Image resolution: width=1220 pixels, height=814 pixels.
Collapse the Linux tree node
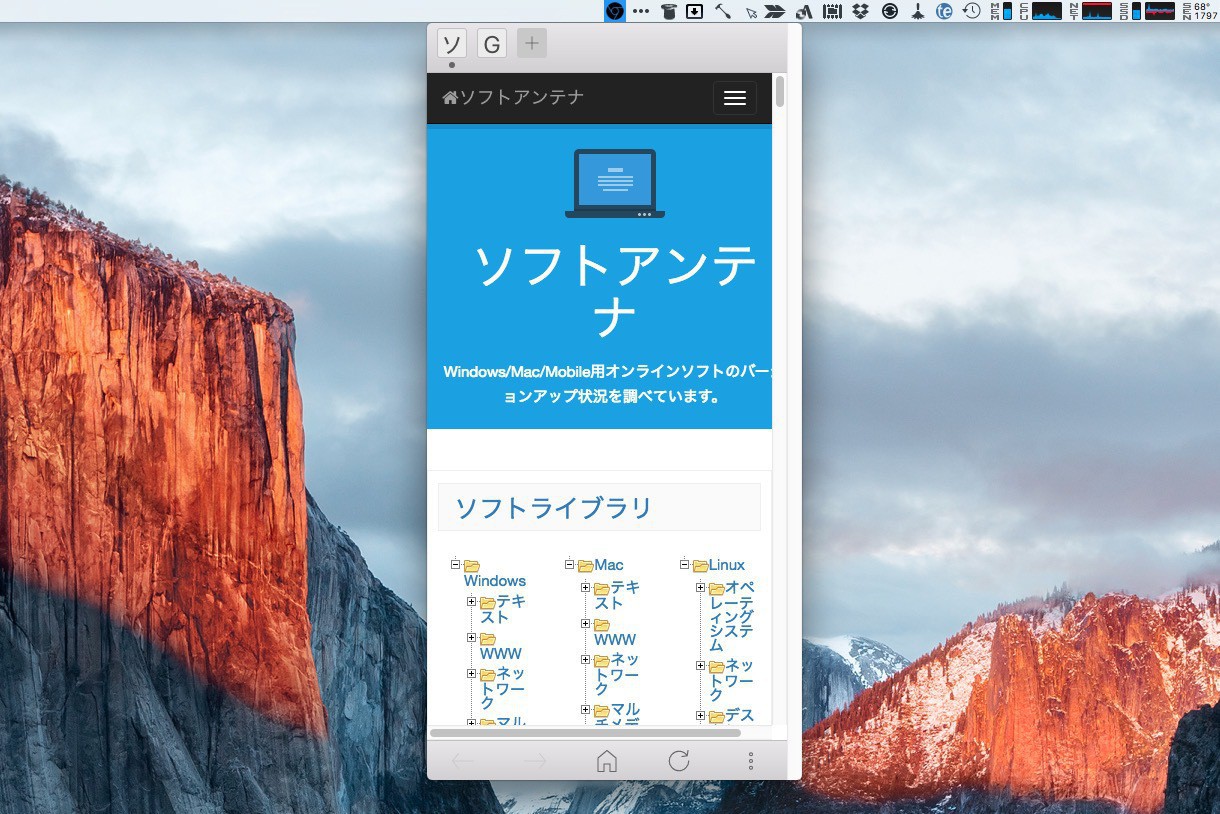pyautogui.click(x=685, y=565)
